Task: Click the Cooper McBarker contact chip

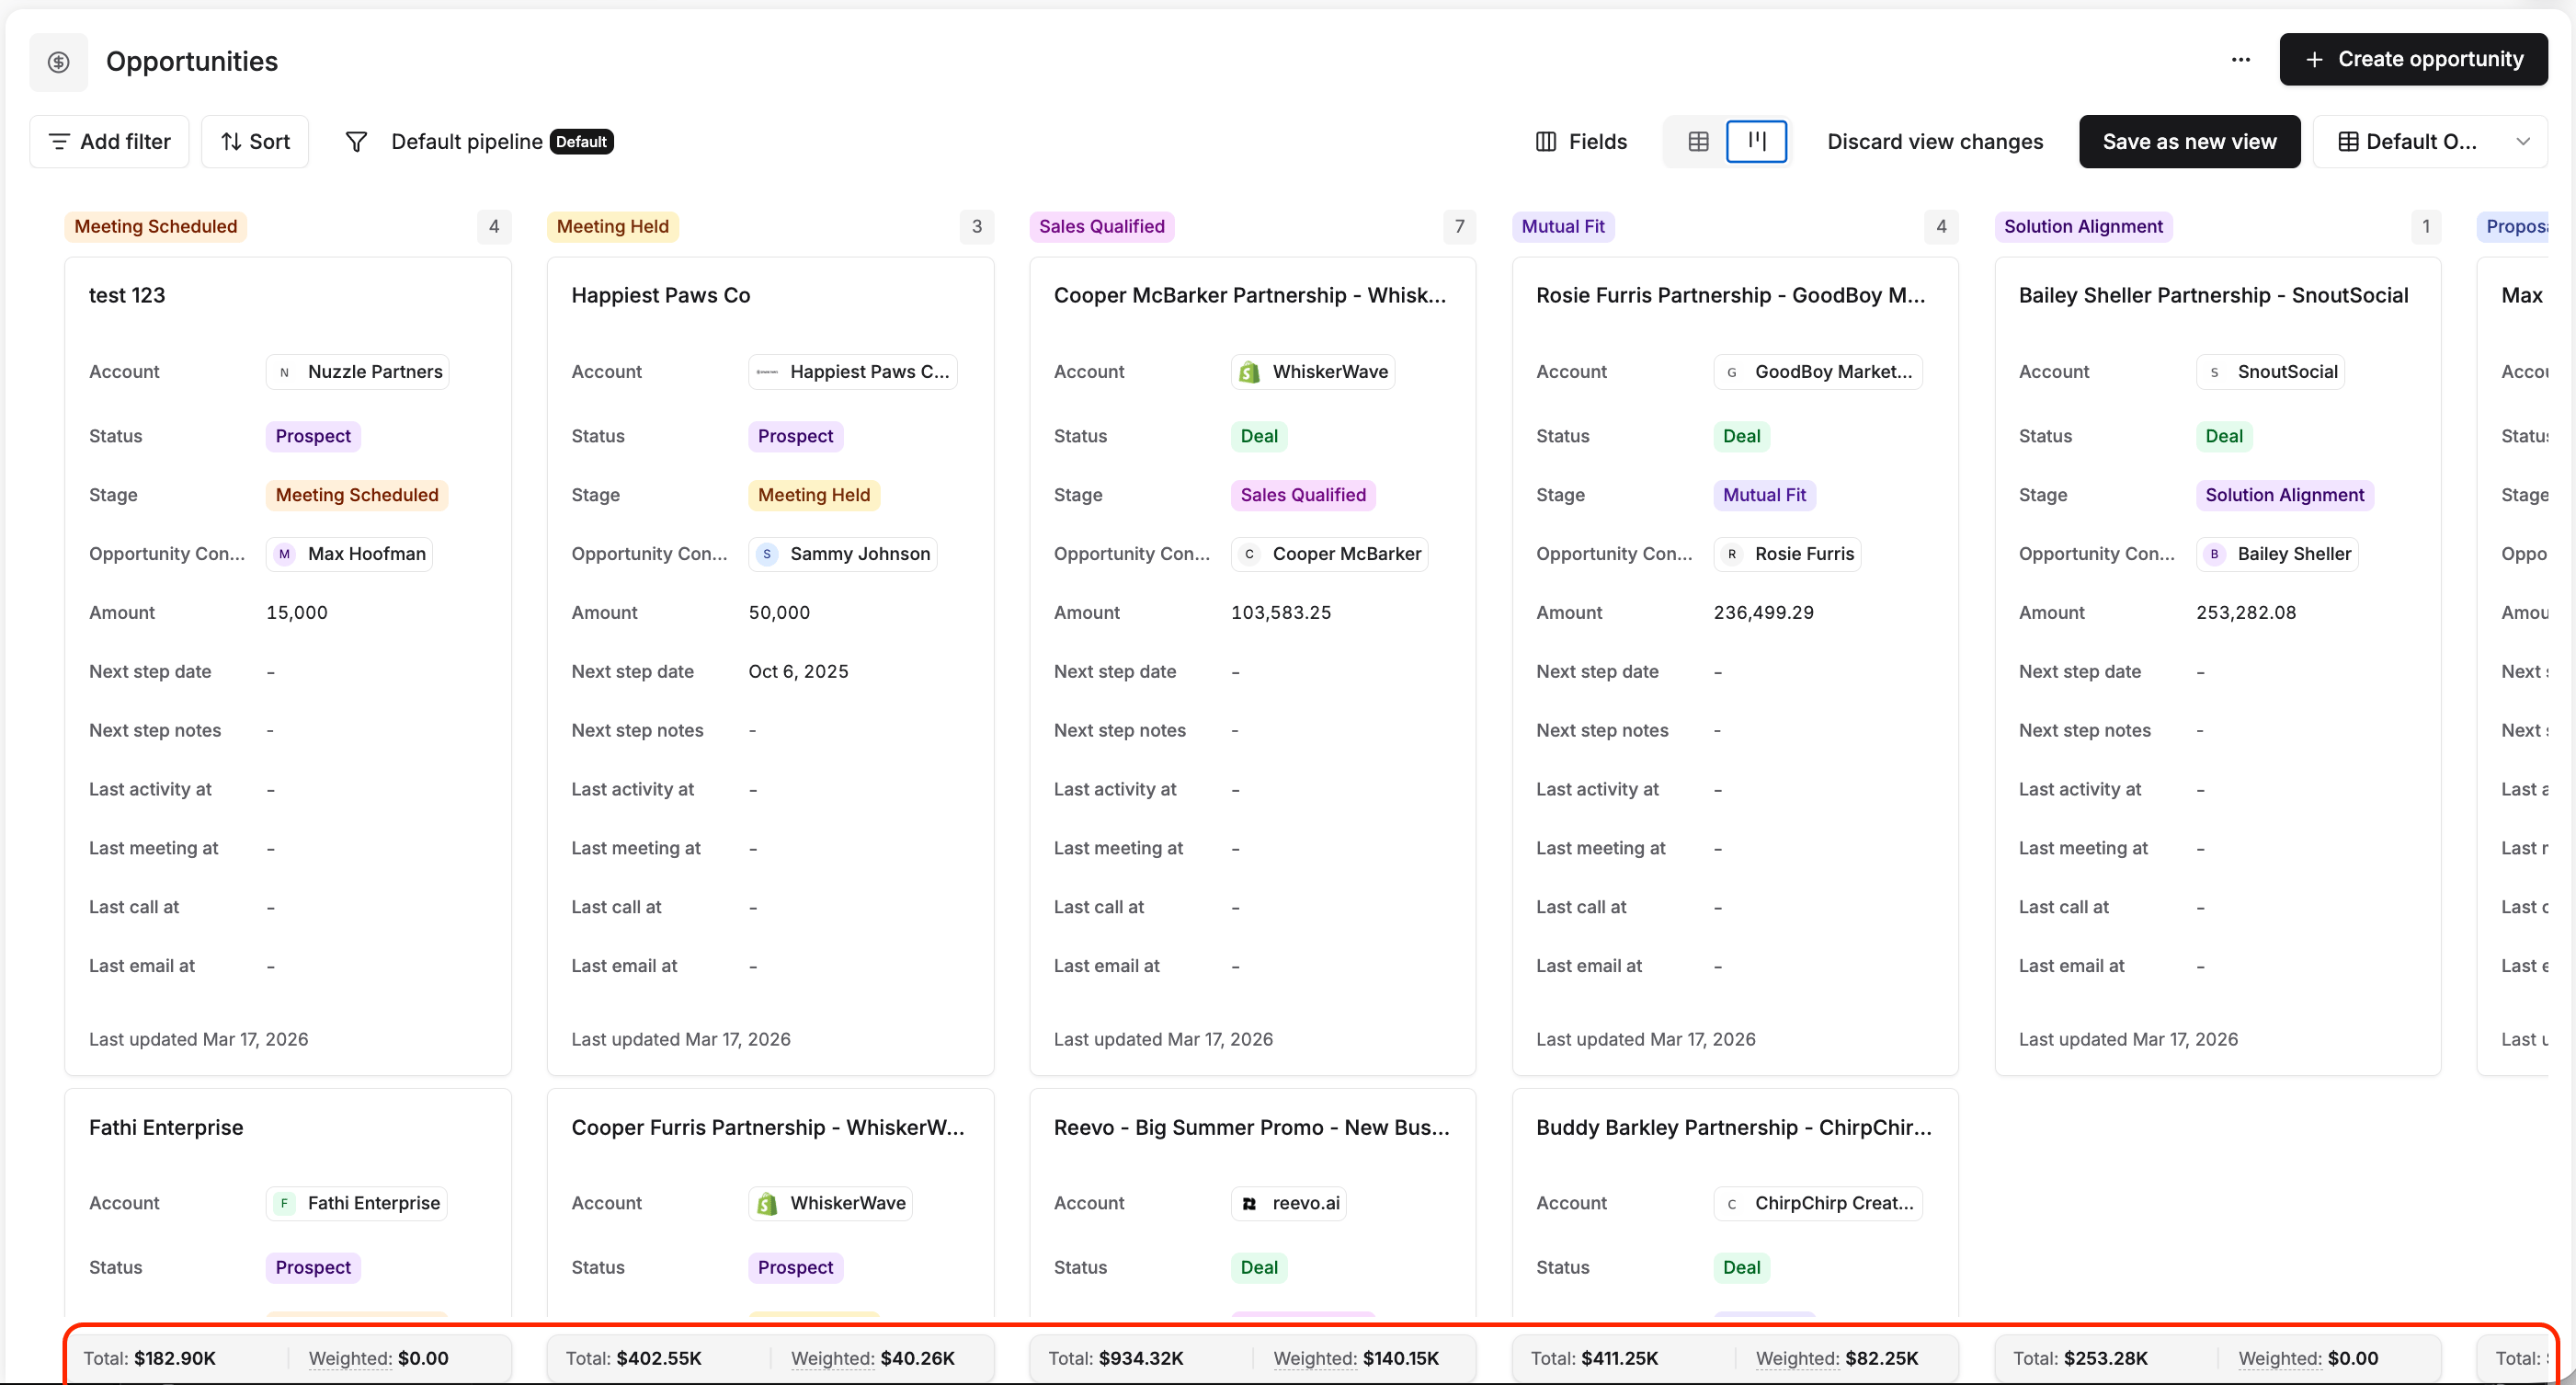Action: point(1329,553)
